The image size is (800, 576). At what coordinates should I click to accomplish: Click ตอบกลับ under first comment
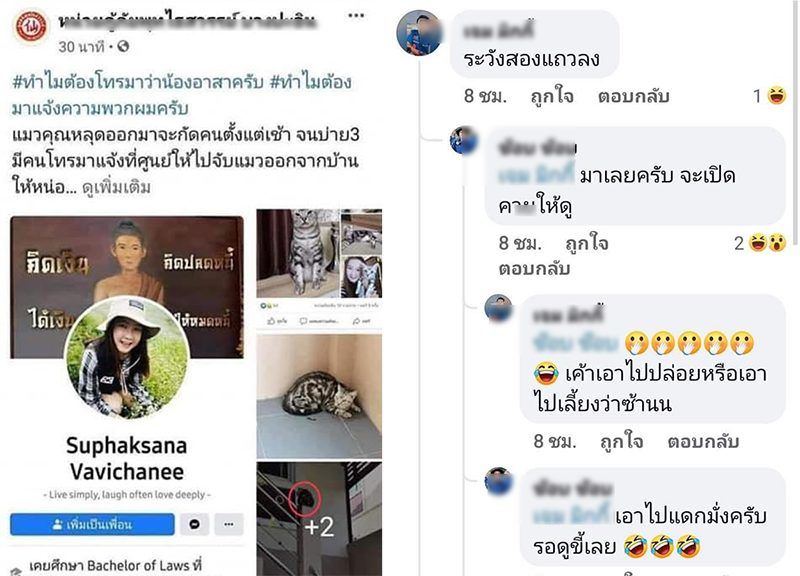tap(633, 96)
